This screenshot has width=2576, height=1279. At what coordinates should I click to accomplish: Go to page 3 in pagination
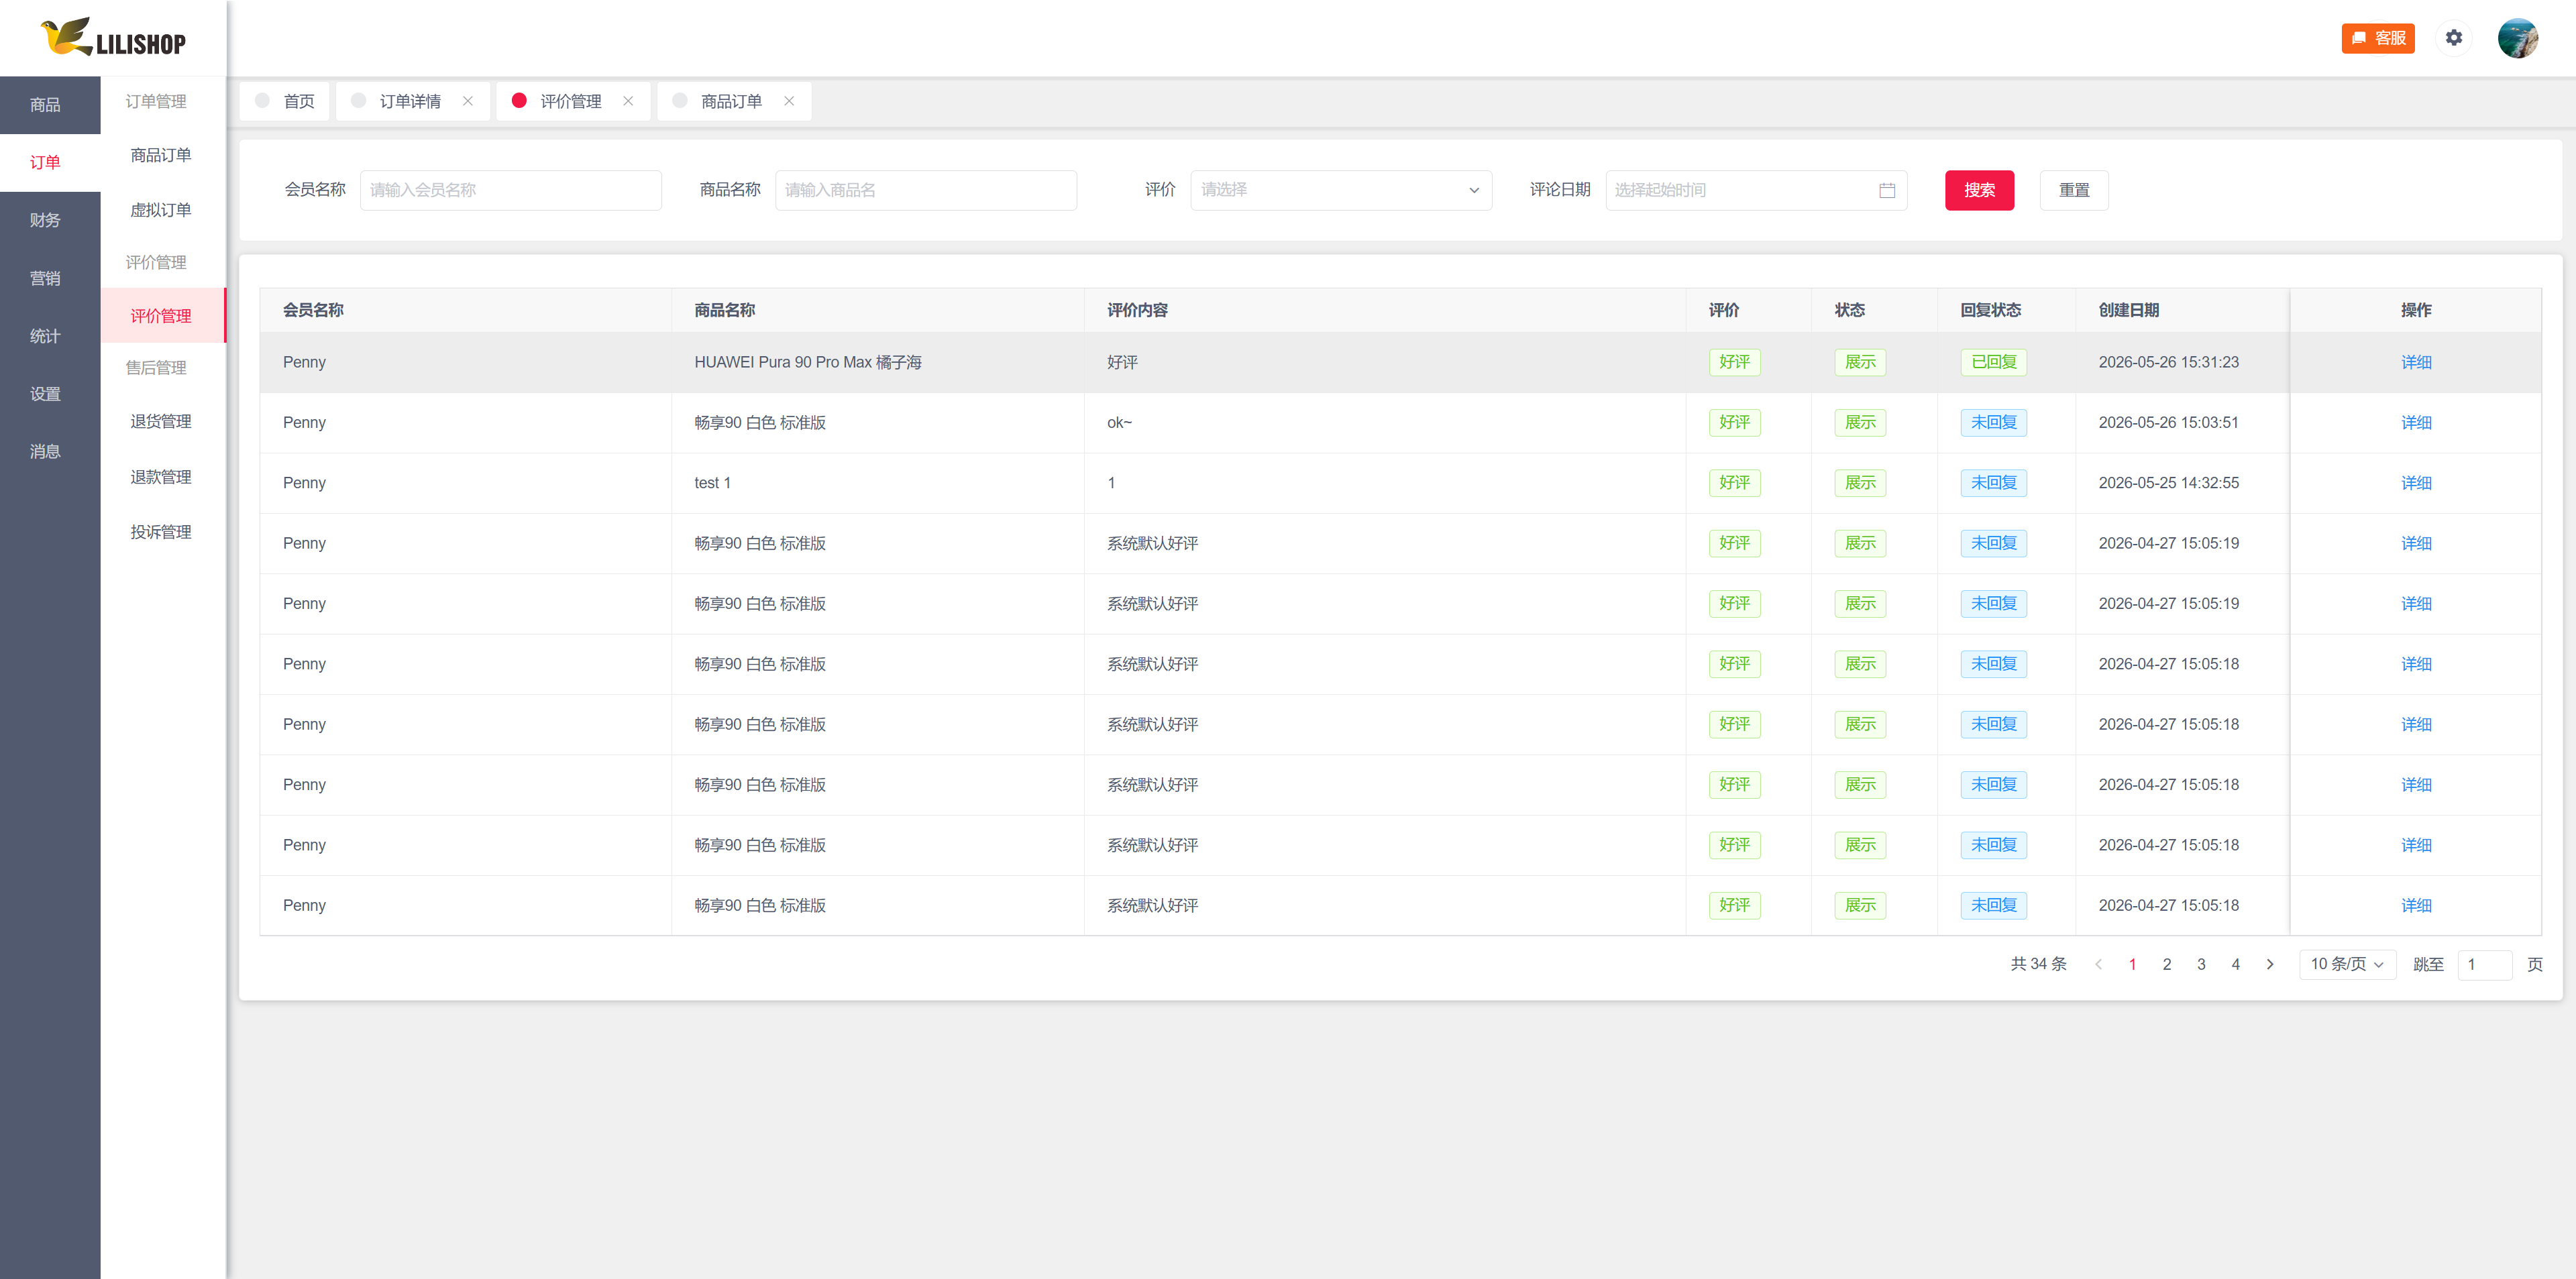[2200, 964]
